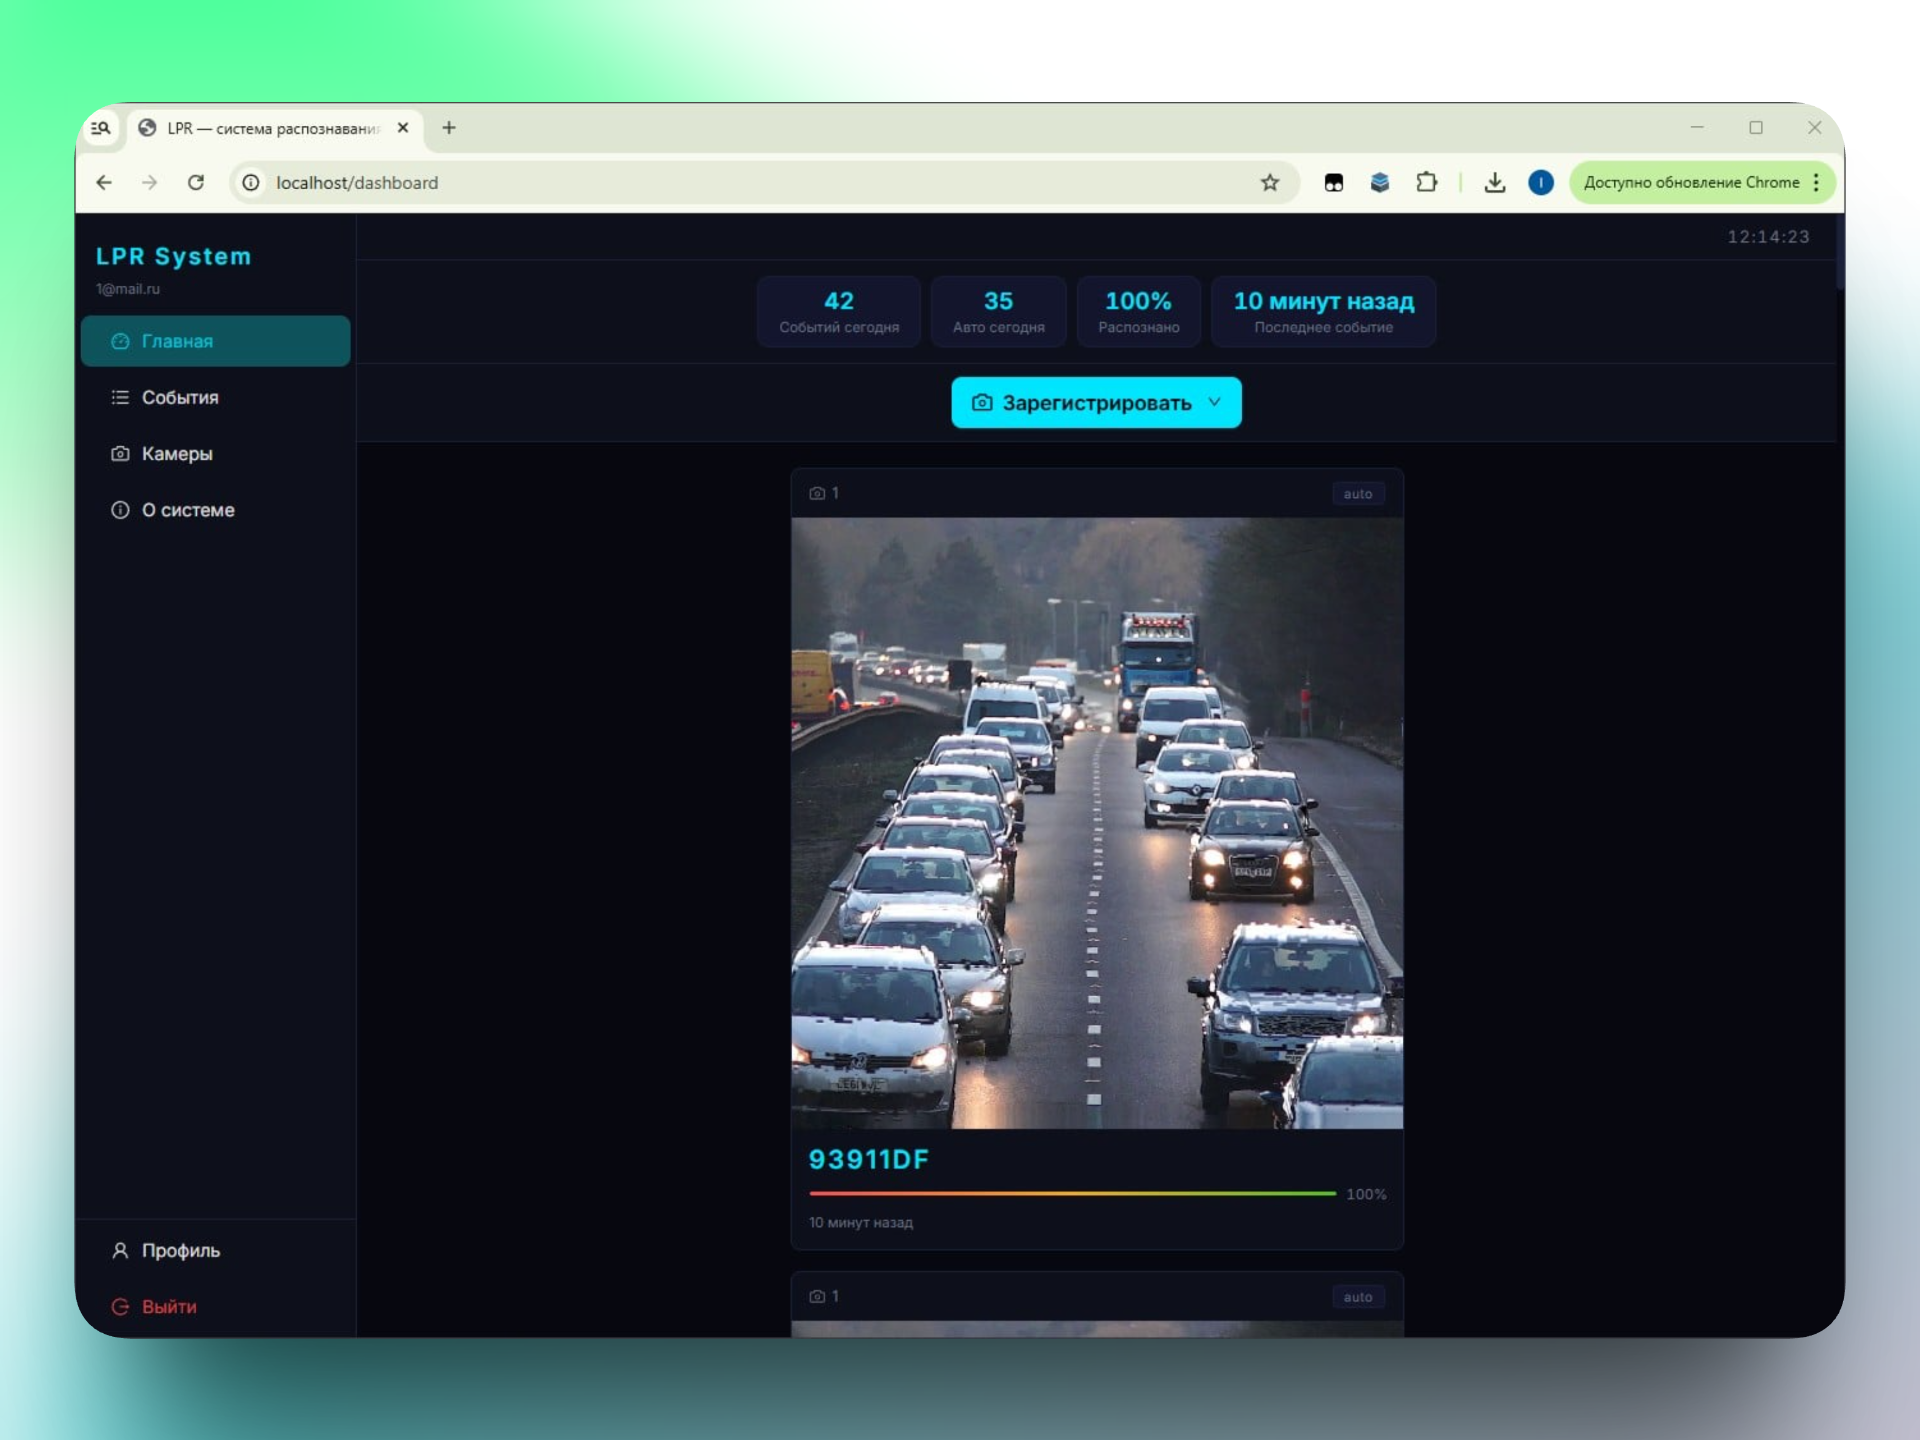Click the Выйти logout icon
This screenshot has height=1440, width=1920.
point(120,1306)
